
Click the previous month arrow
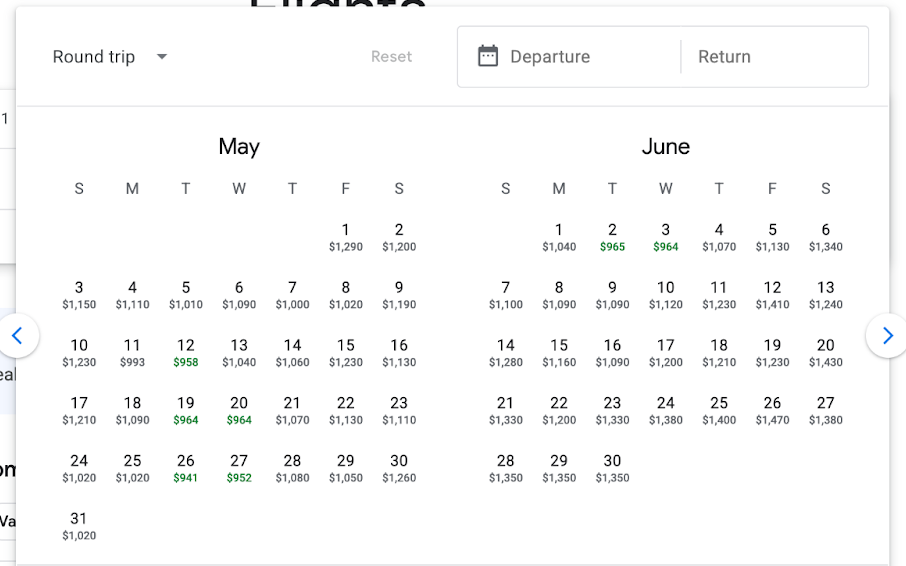coord(17,336)
